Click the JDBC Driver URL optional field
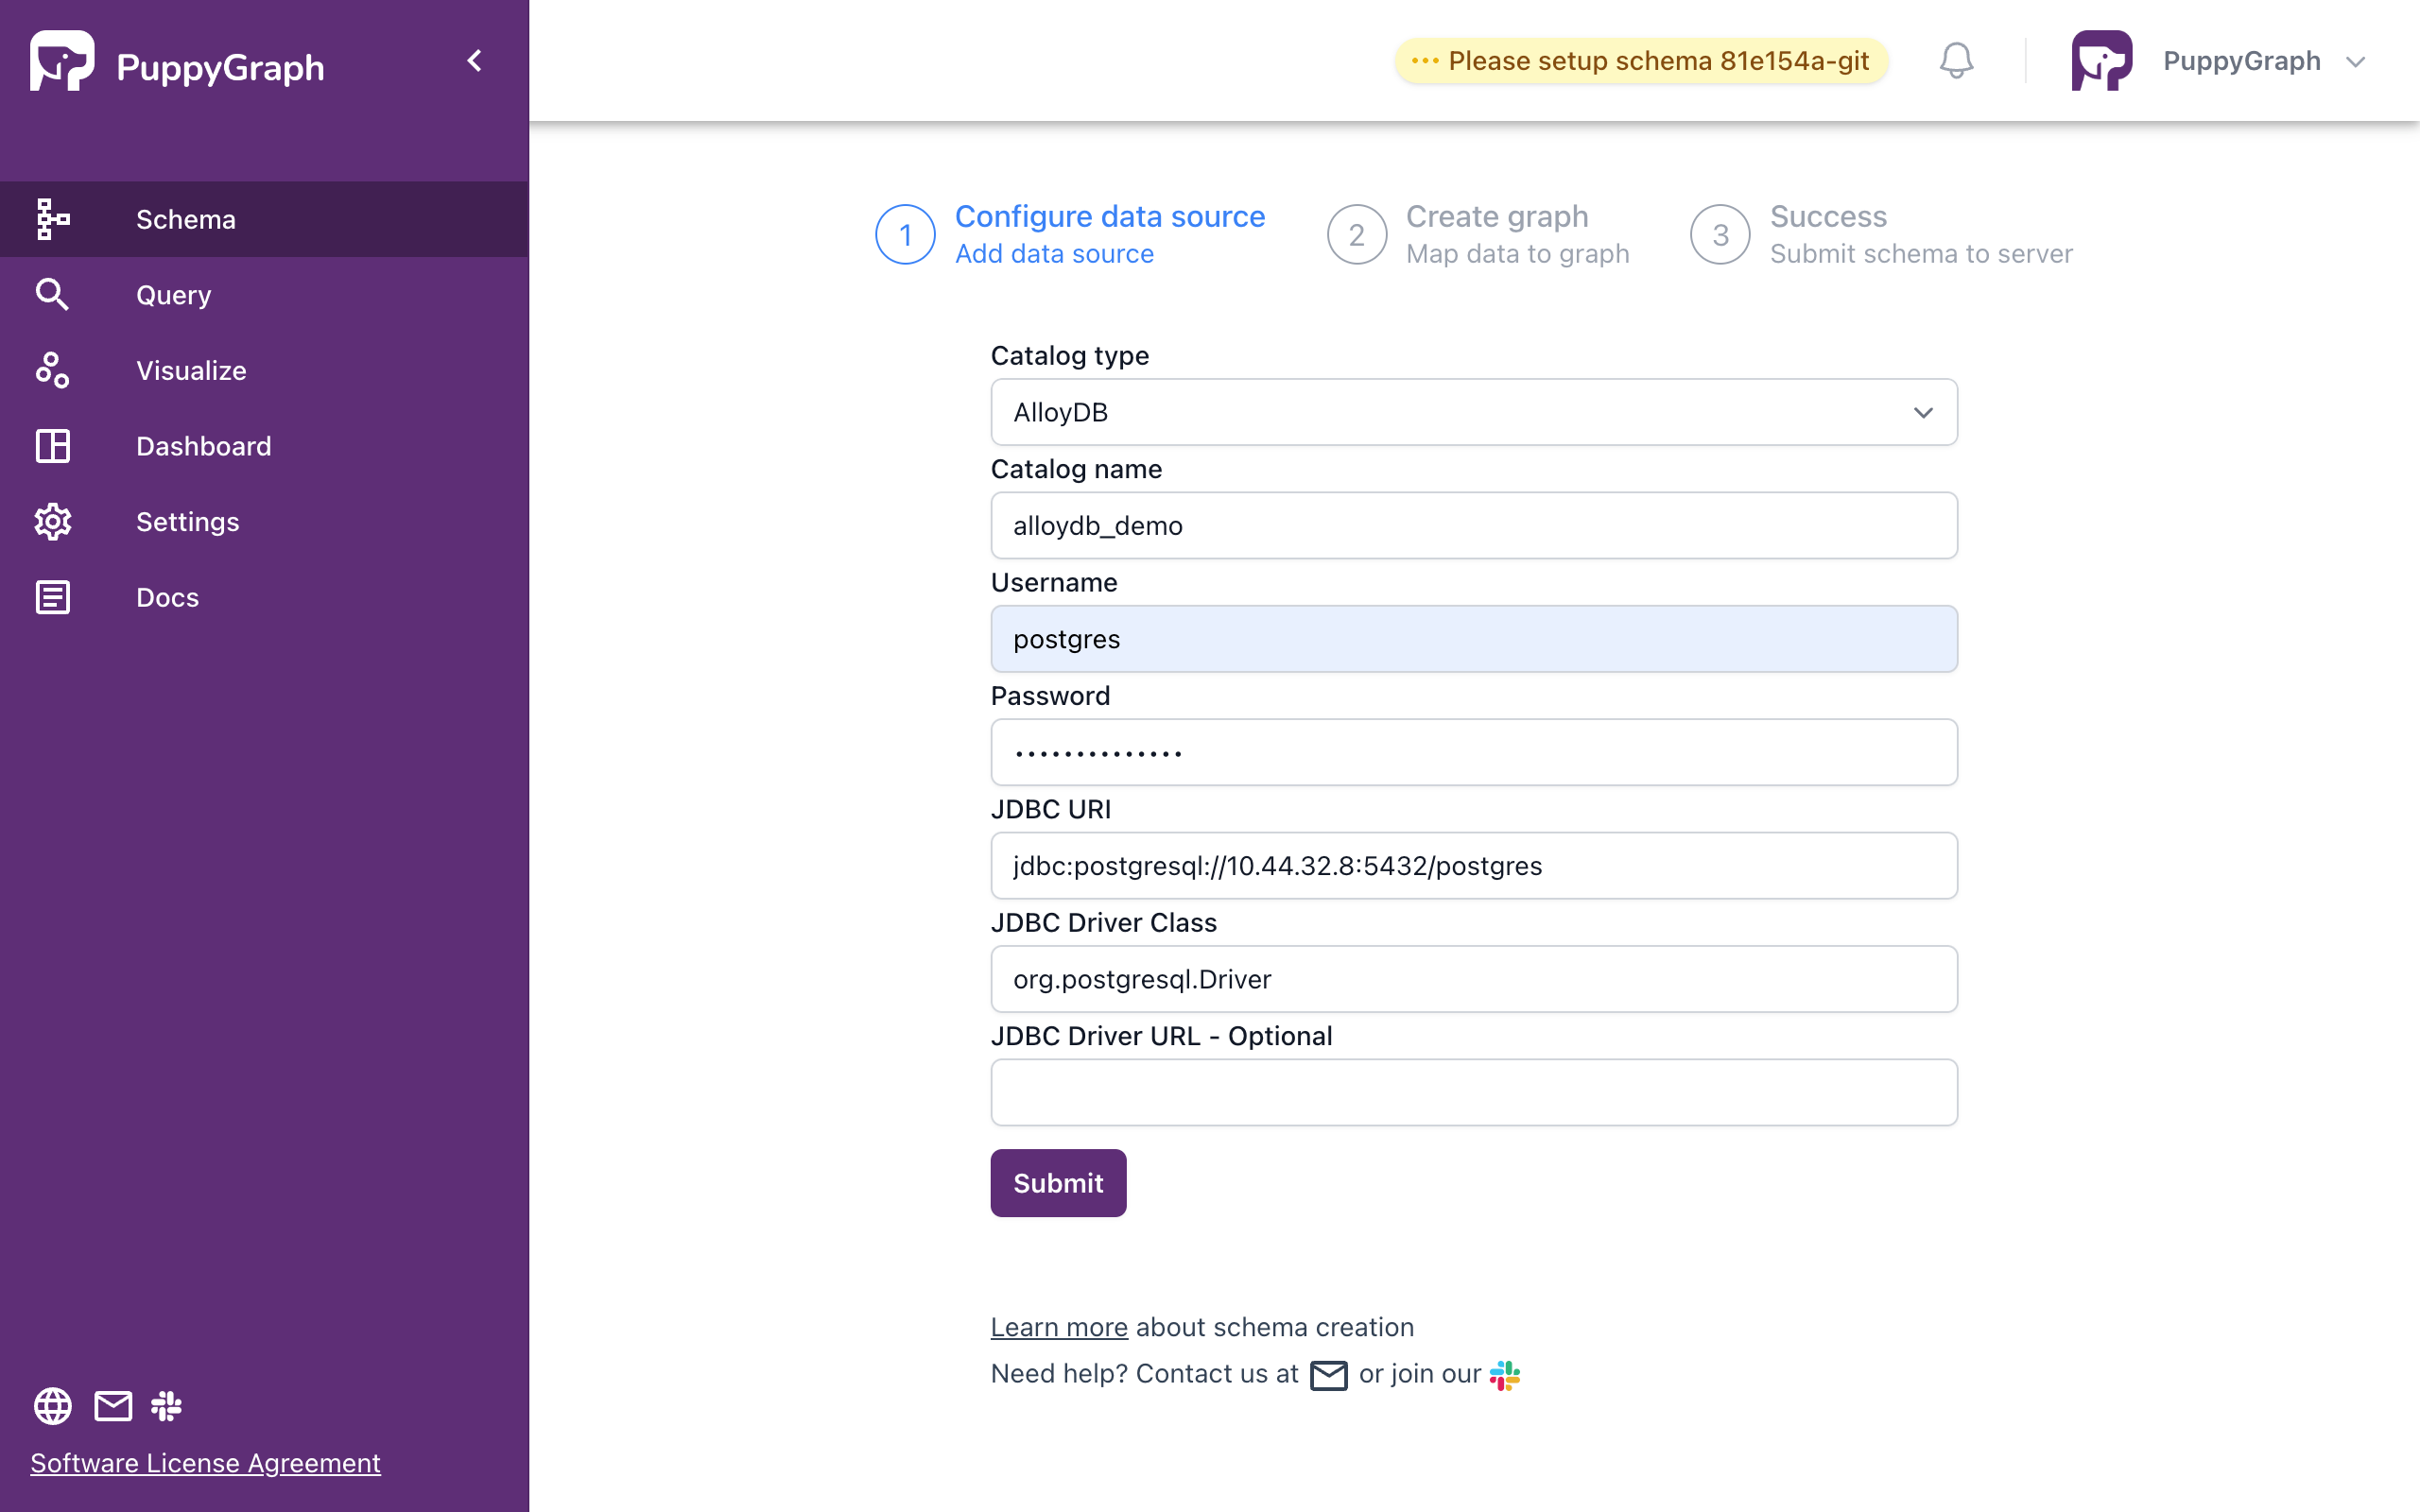Screen dimensions: 2420x1512 [x=1474, y=1092]
